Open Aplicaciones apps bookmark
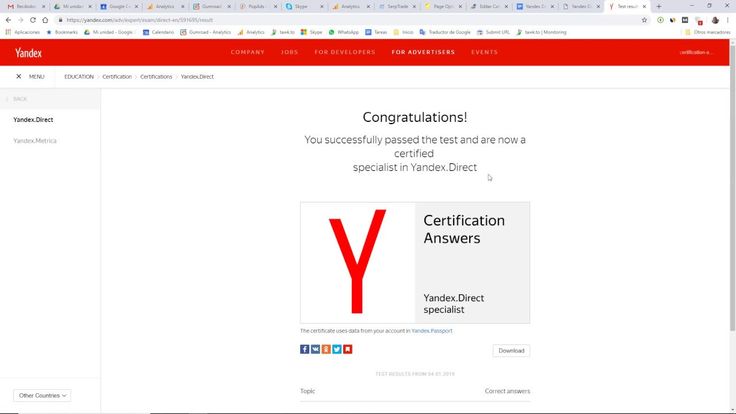The height and width of the screenshot is (414, 736). (23, 32)
